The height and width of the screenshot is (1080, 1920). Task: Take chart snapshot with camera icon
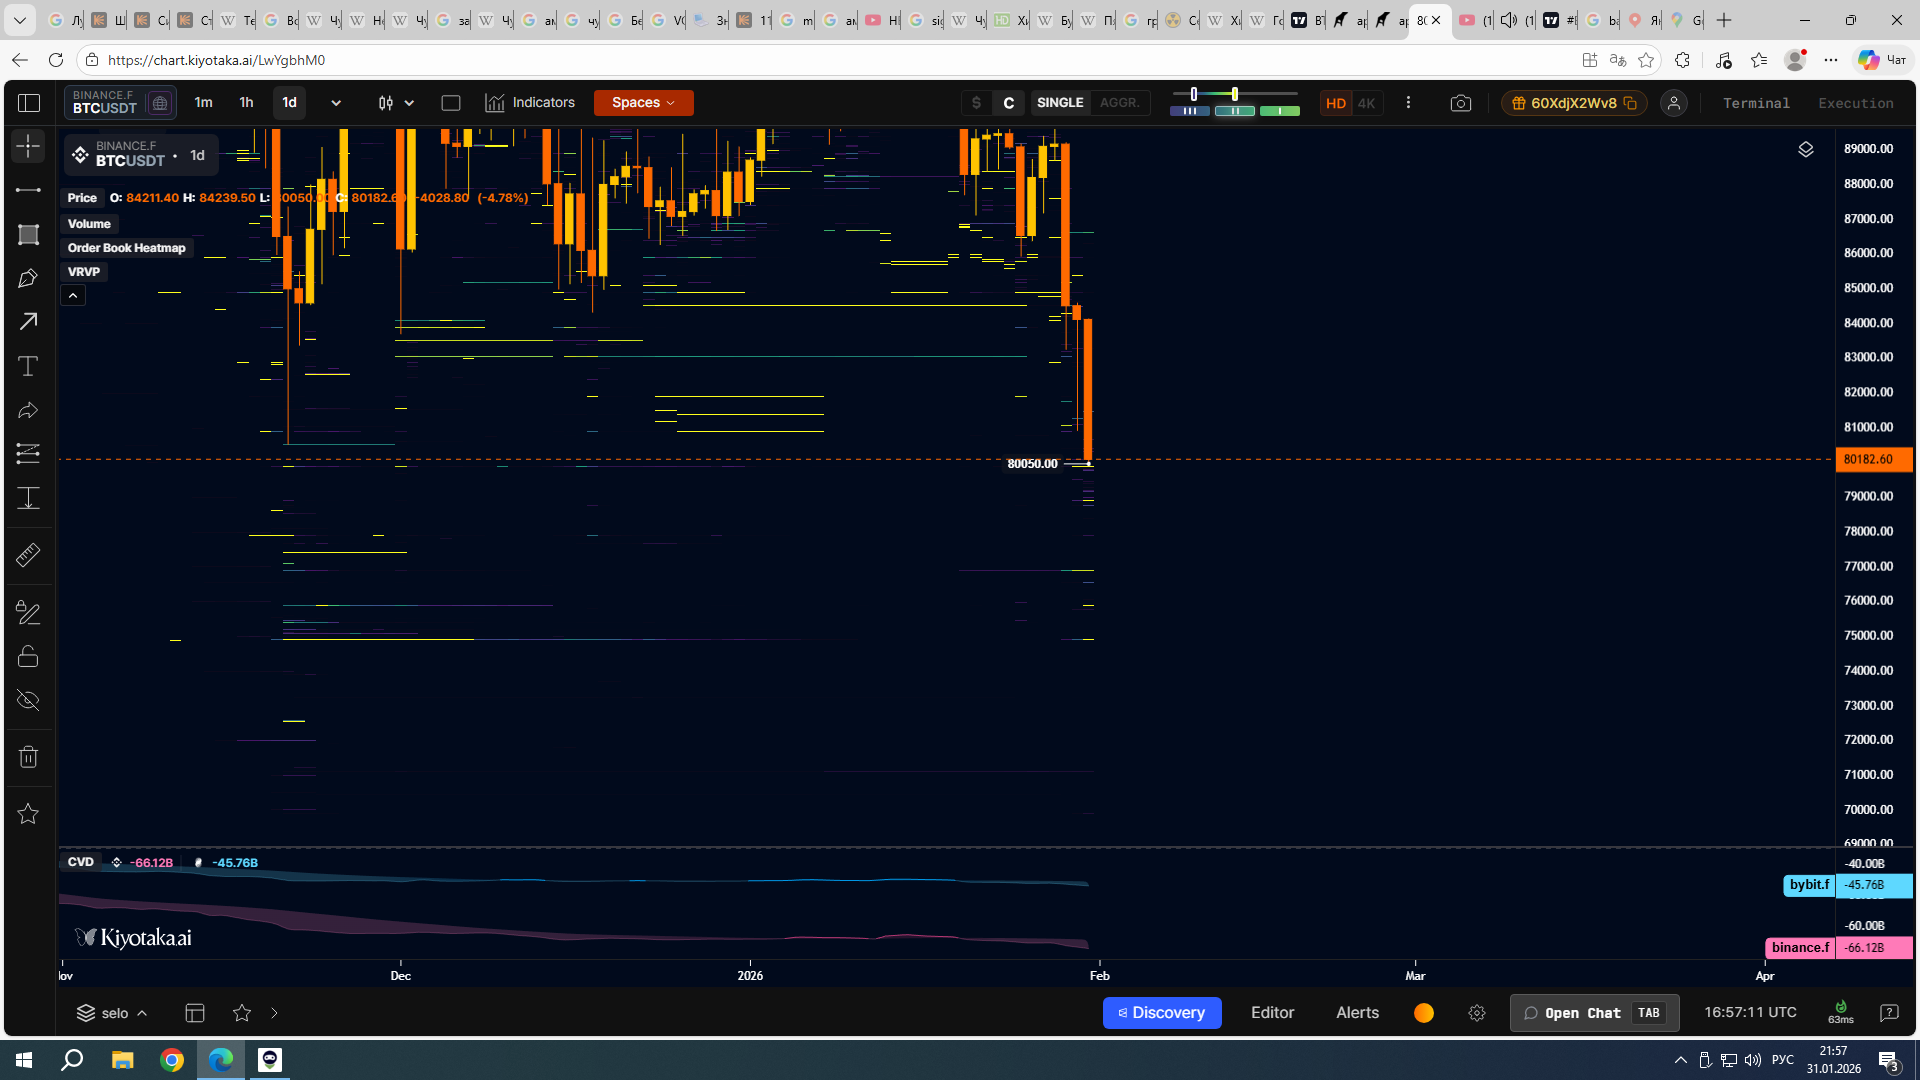tap(1460, 103)
